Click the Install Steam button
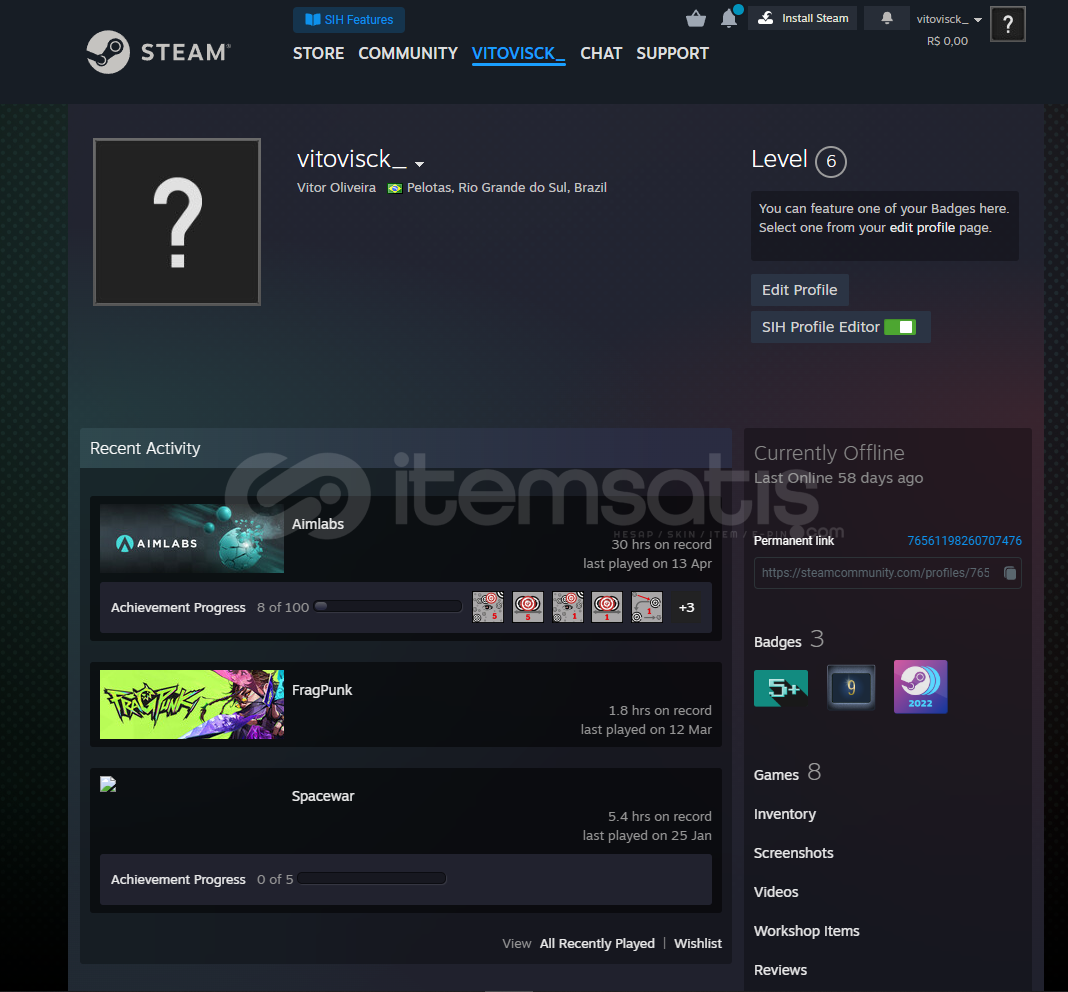This screenshot has height=992, width=1068. pos(802,18)
